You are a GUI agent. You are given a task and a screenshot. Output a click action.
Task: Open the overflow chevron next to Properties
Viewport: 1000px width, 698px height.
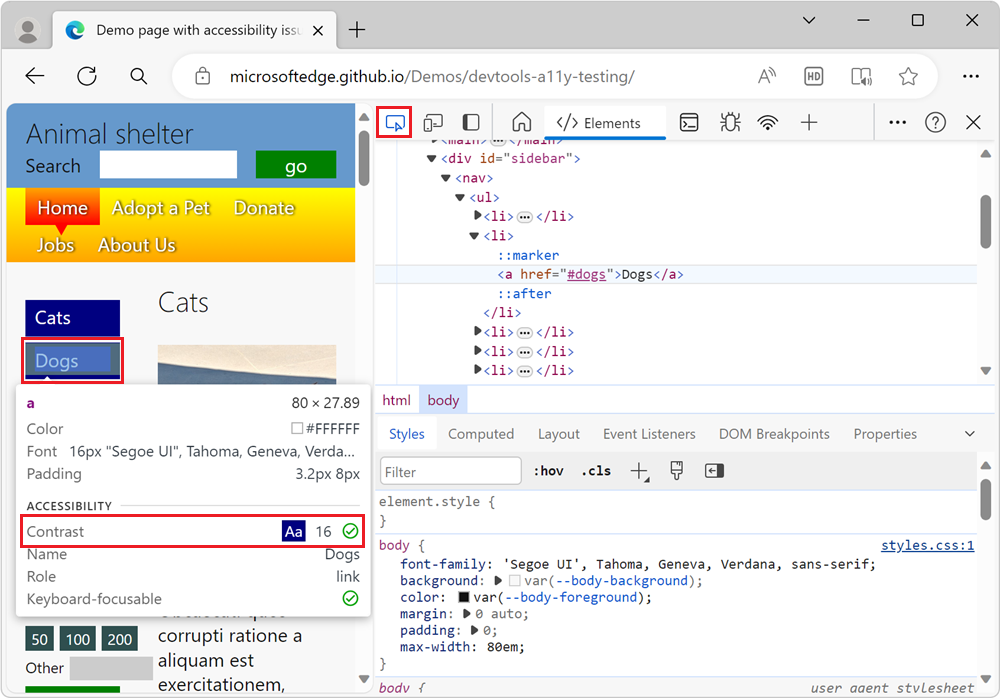pyautogui.click(x=968, y=433)
